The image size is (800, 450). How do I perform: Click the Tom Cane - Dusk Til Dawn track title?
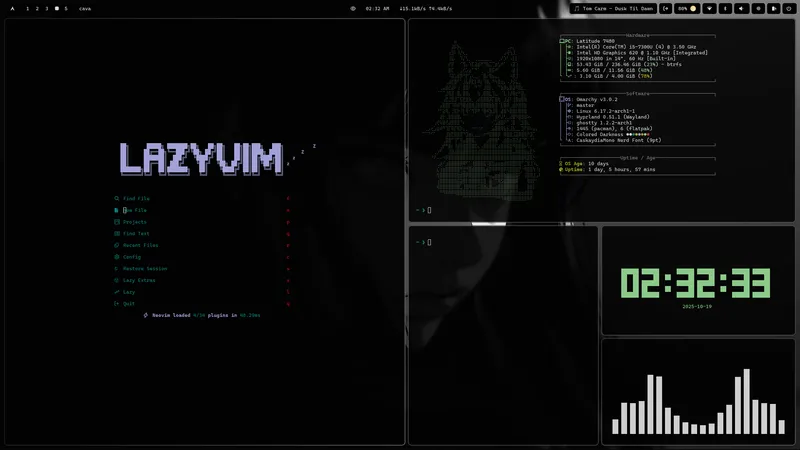[x=618, y=9]
